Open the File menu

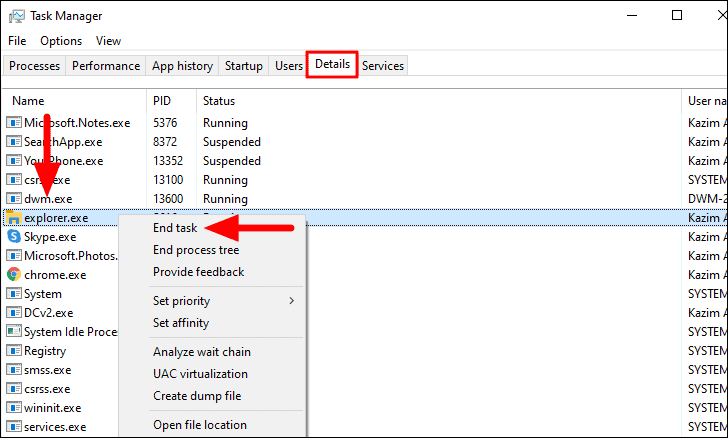(17, 41)
